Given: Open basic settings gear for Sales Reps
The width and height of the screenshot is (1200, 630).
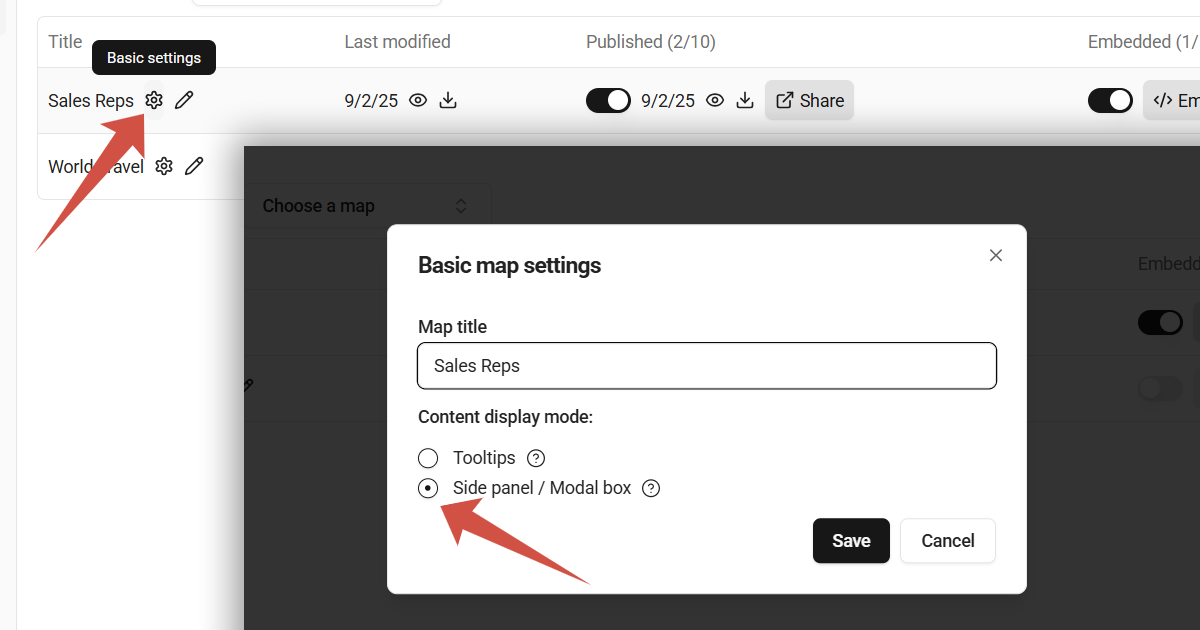Looking at the screenshot, I should (153, 100).
